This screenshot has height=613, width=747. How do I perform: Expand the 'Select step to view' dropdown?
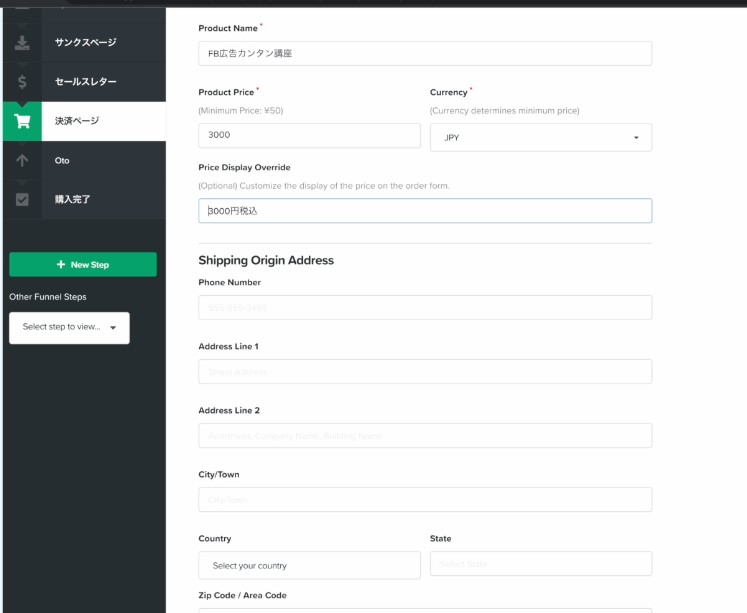tap(69, 327)
